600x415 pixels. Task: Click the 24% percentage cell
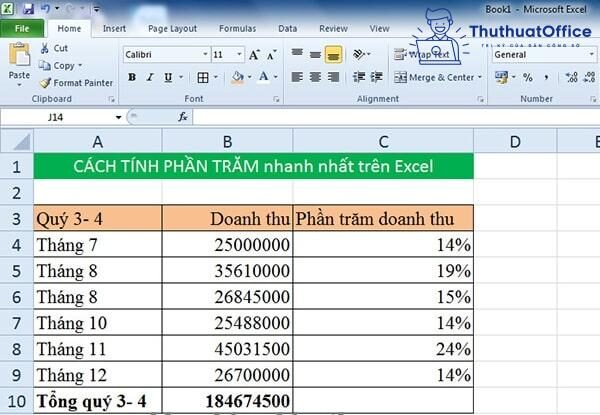(x=383, y=349)
